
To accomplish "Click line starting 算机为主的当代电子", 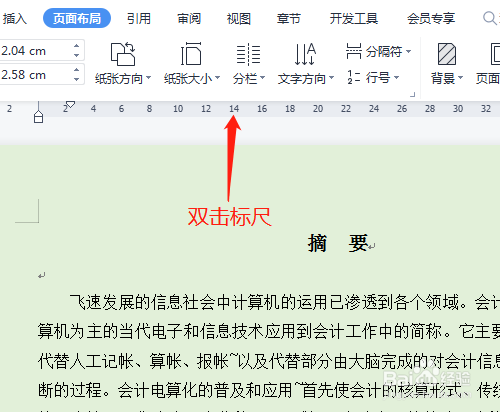I will [269, 331].
